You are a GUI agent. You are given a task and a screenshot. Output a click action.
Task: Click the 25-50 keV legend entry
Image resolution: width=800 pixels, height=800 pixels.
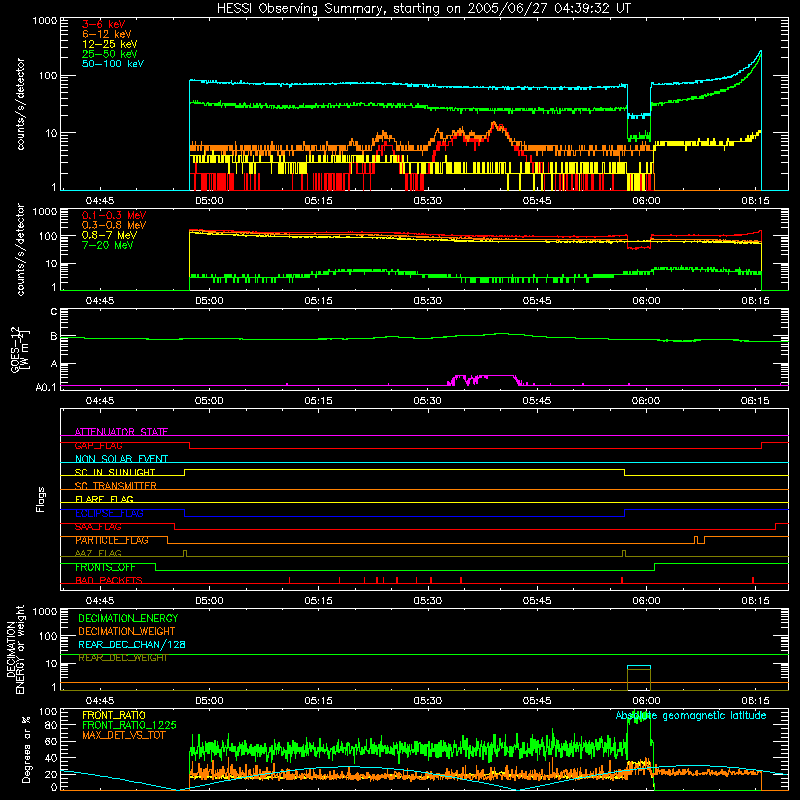[x=110, y=54]
